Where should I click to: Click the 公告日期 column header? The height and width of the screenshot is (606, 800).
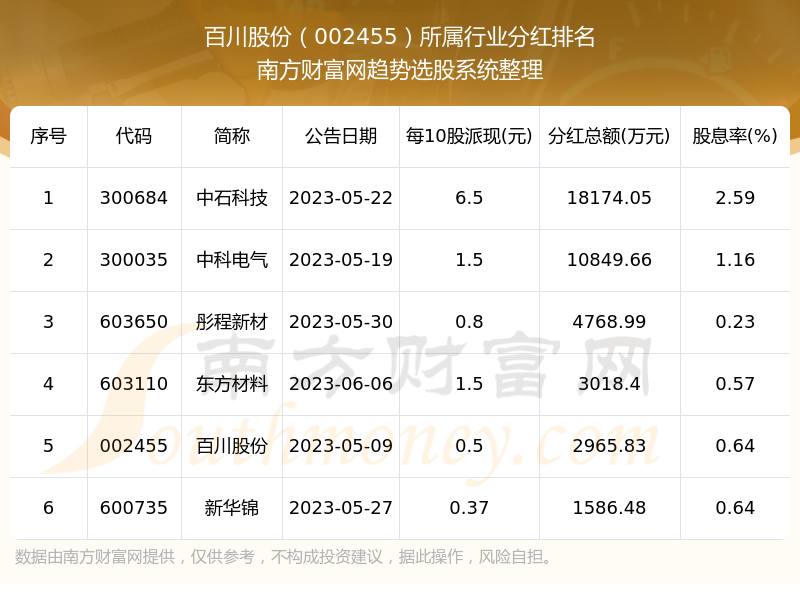[341, 136]
